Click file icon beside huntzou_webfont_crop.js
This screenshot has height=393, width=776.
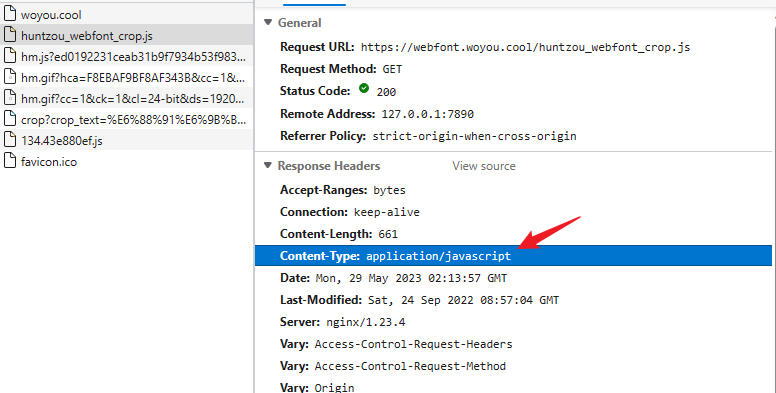[10, 35]
